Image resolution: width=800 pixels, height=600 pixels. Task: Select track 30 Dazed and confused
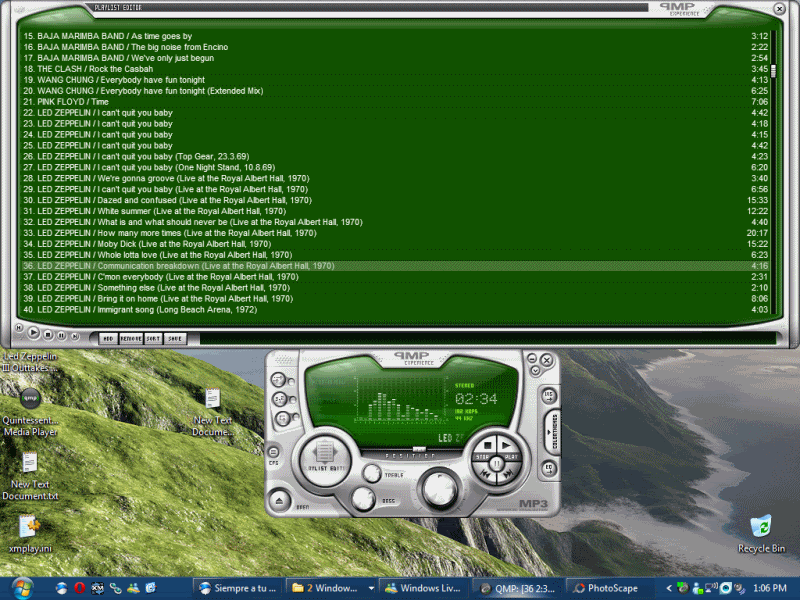(395, 200)
